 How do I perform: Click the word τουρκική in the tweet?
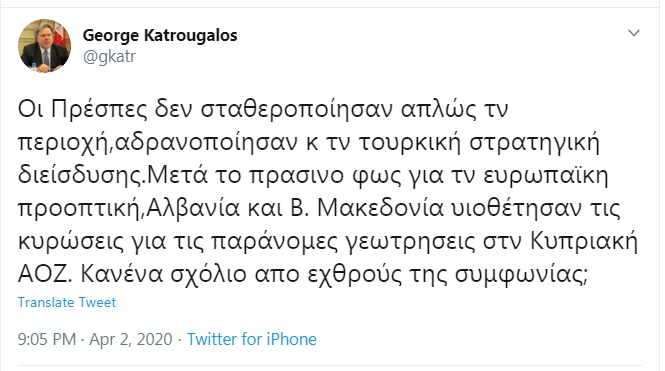[x=410, y=143]
